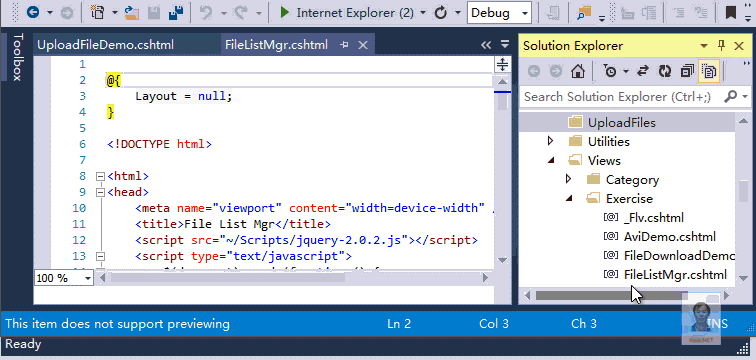
Task: Click the Redo arrow icon
Action: pyautogui.click(x=241, y=13)
